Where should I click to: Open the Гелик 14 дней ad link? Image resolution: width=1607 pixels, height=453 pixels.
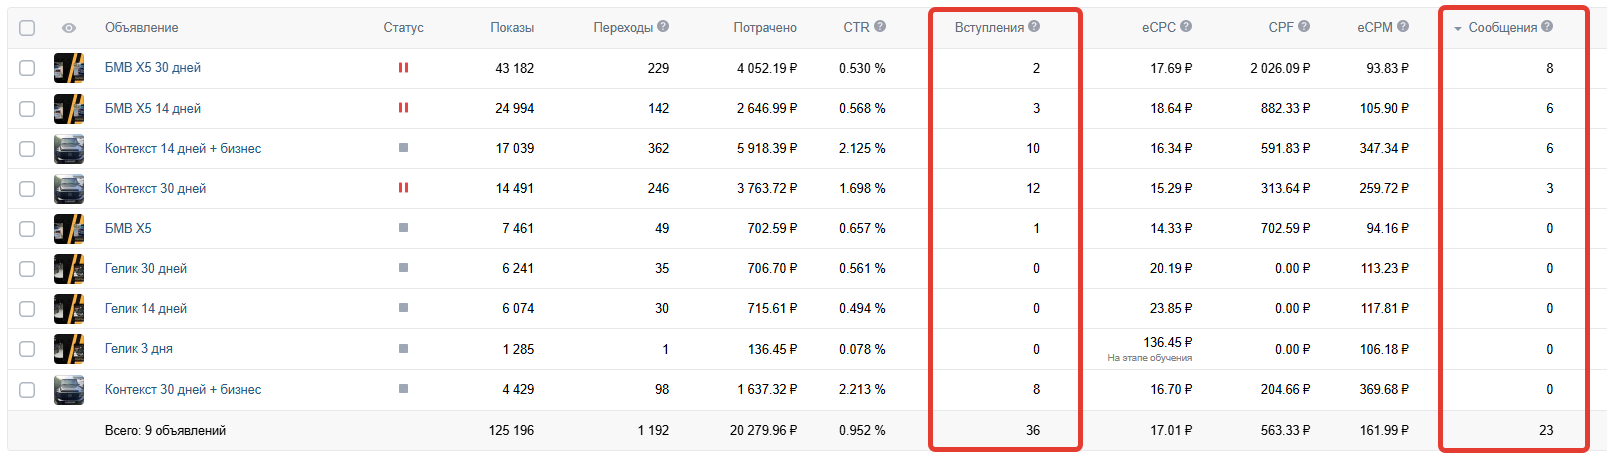[x=146, y=309]
